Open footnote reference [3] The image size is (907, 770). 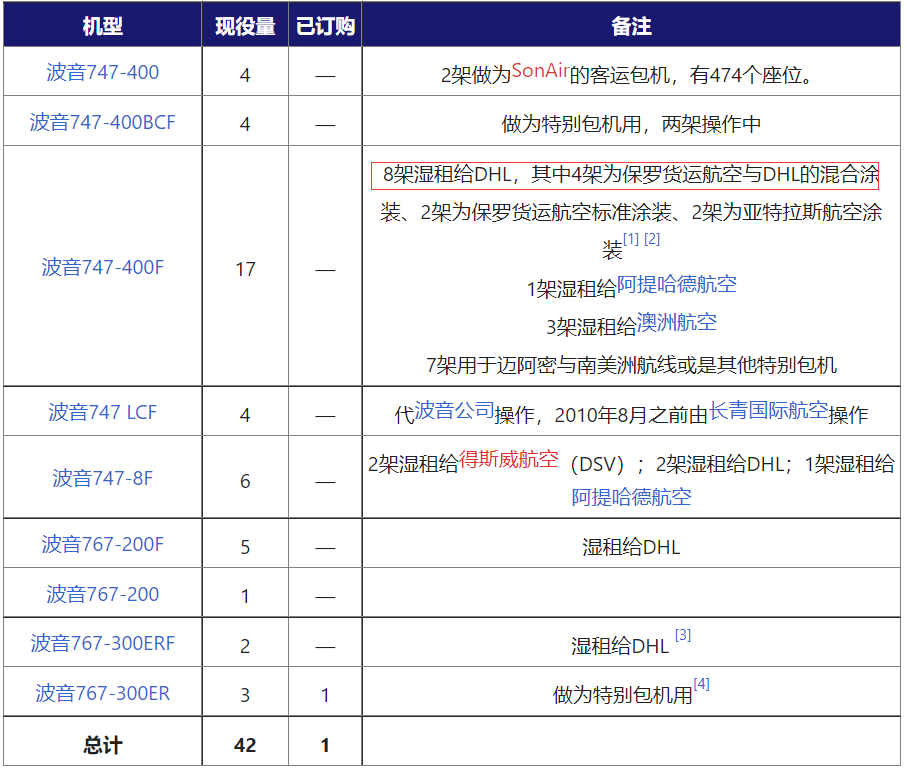tap(683, 635)
